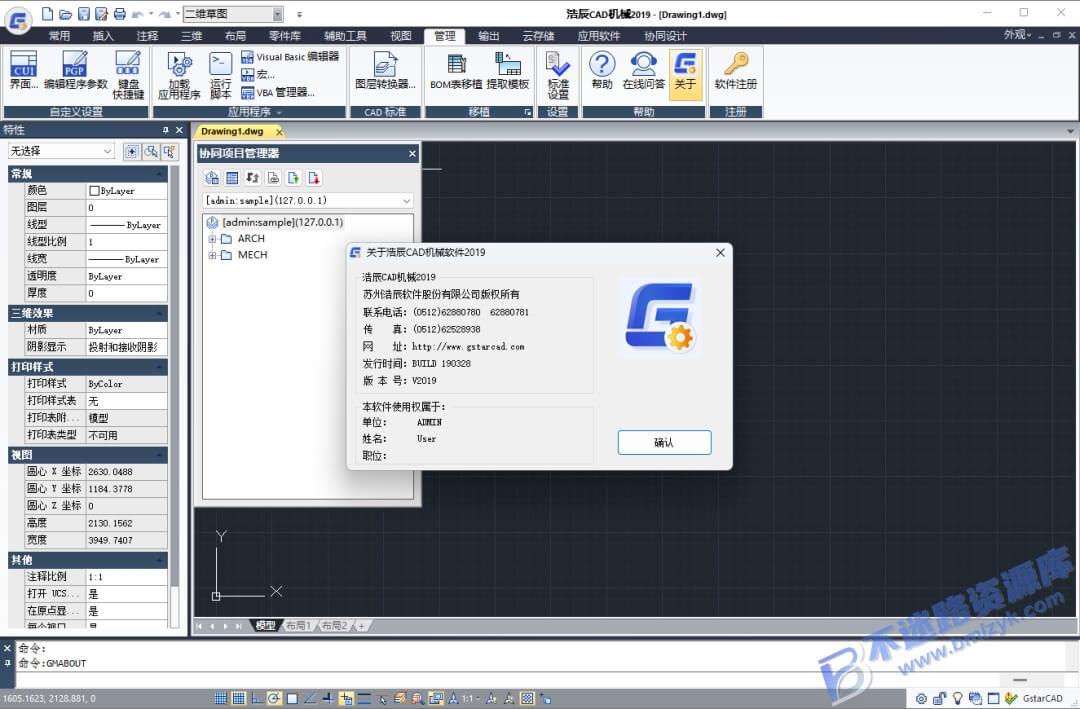Toggle lineweight display in status bar
The height and width of the screenshot is (709, 1080).
coord(364,698)
